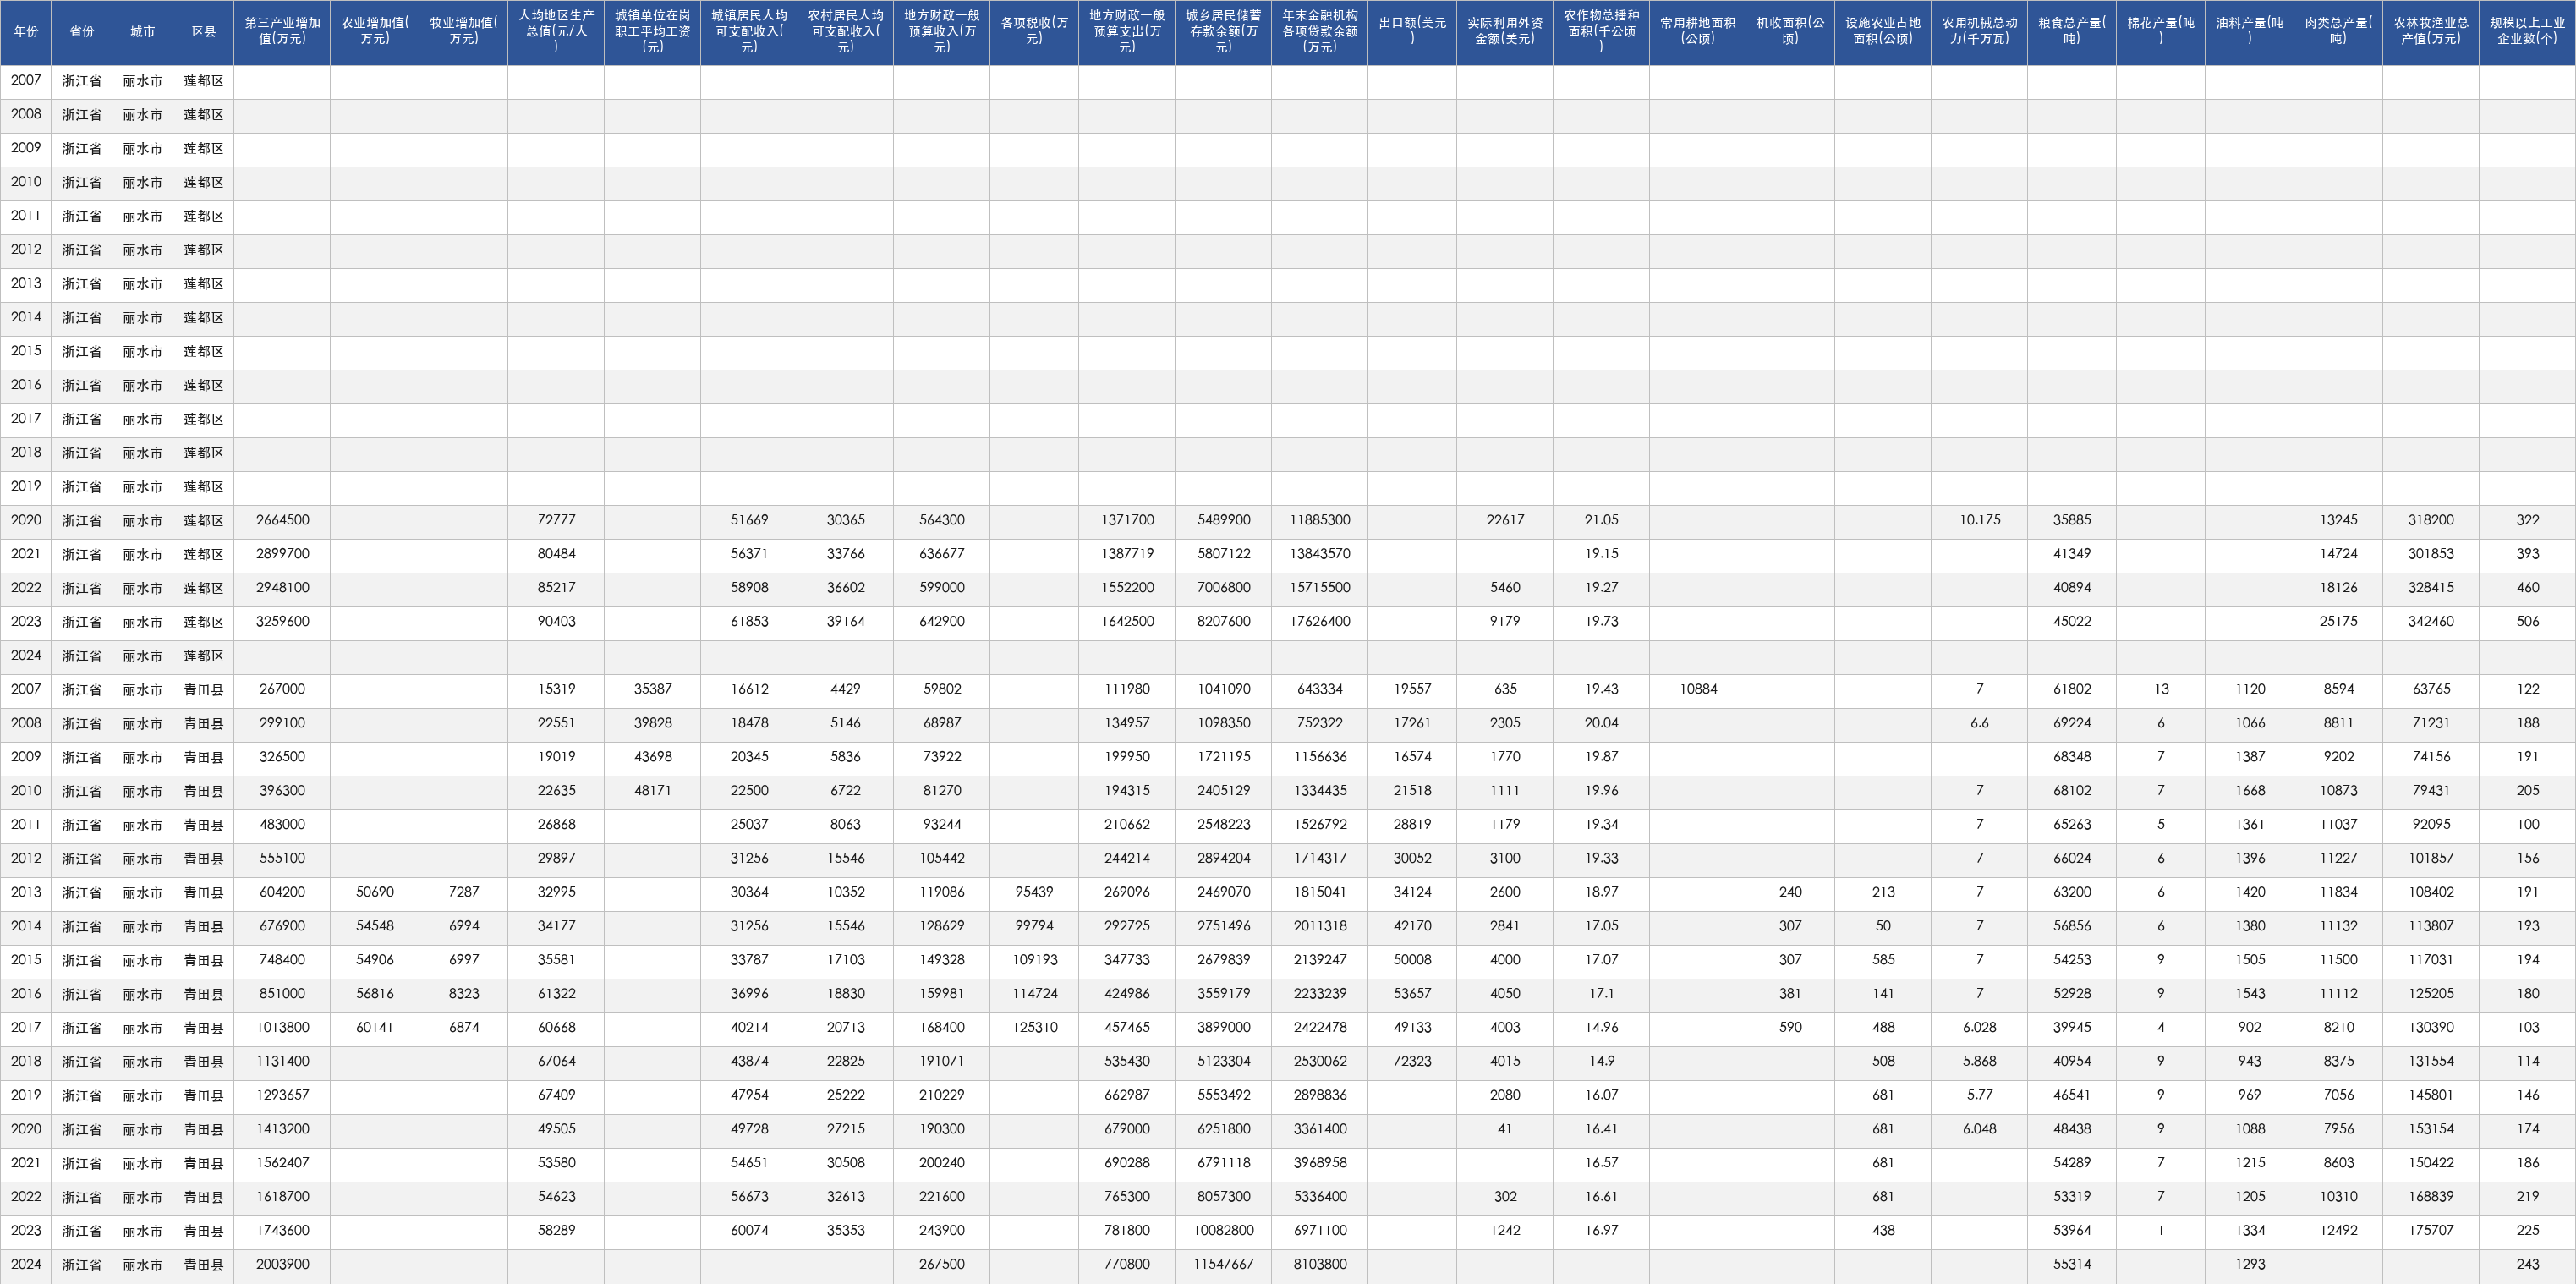Click cell with value 2664500
The image size is (2576, 1284).
tap(282, 521)
